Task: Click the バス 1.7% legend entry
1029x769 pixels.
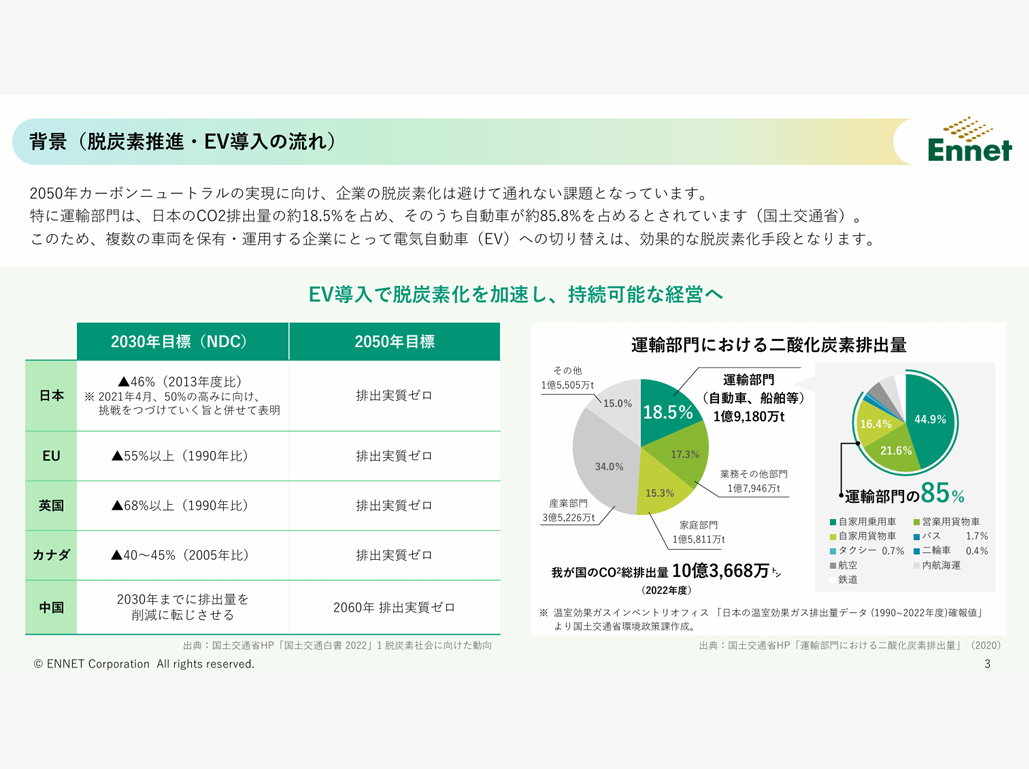Action: [x=950, y=536]
